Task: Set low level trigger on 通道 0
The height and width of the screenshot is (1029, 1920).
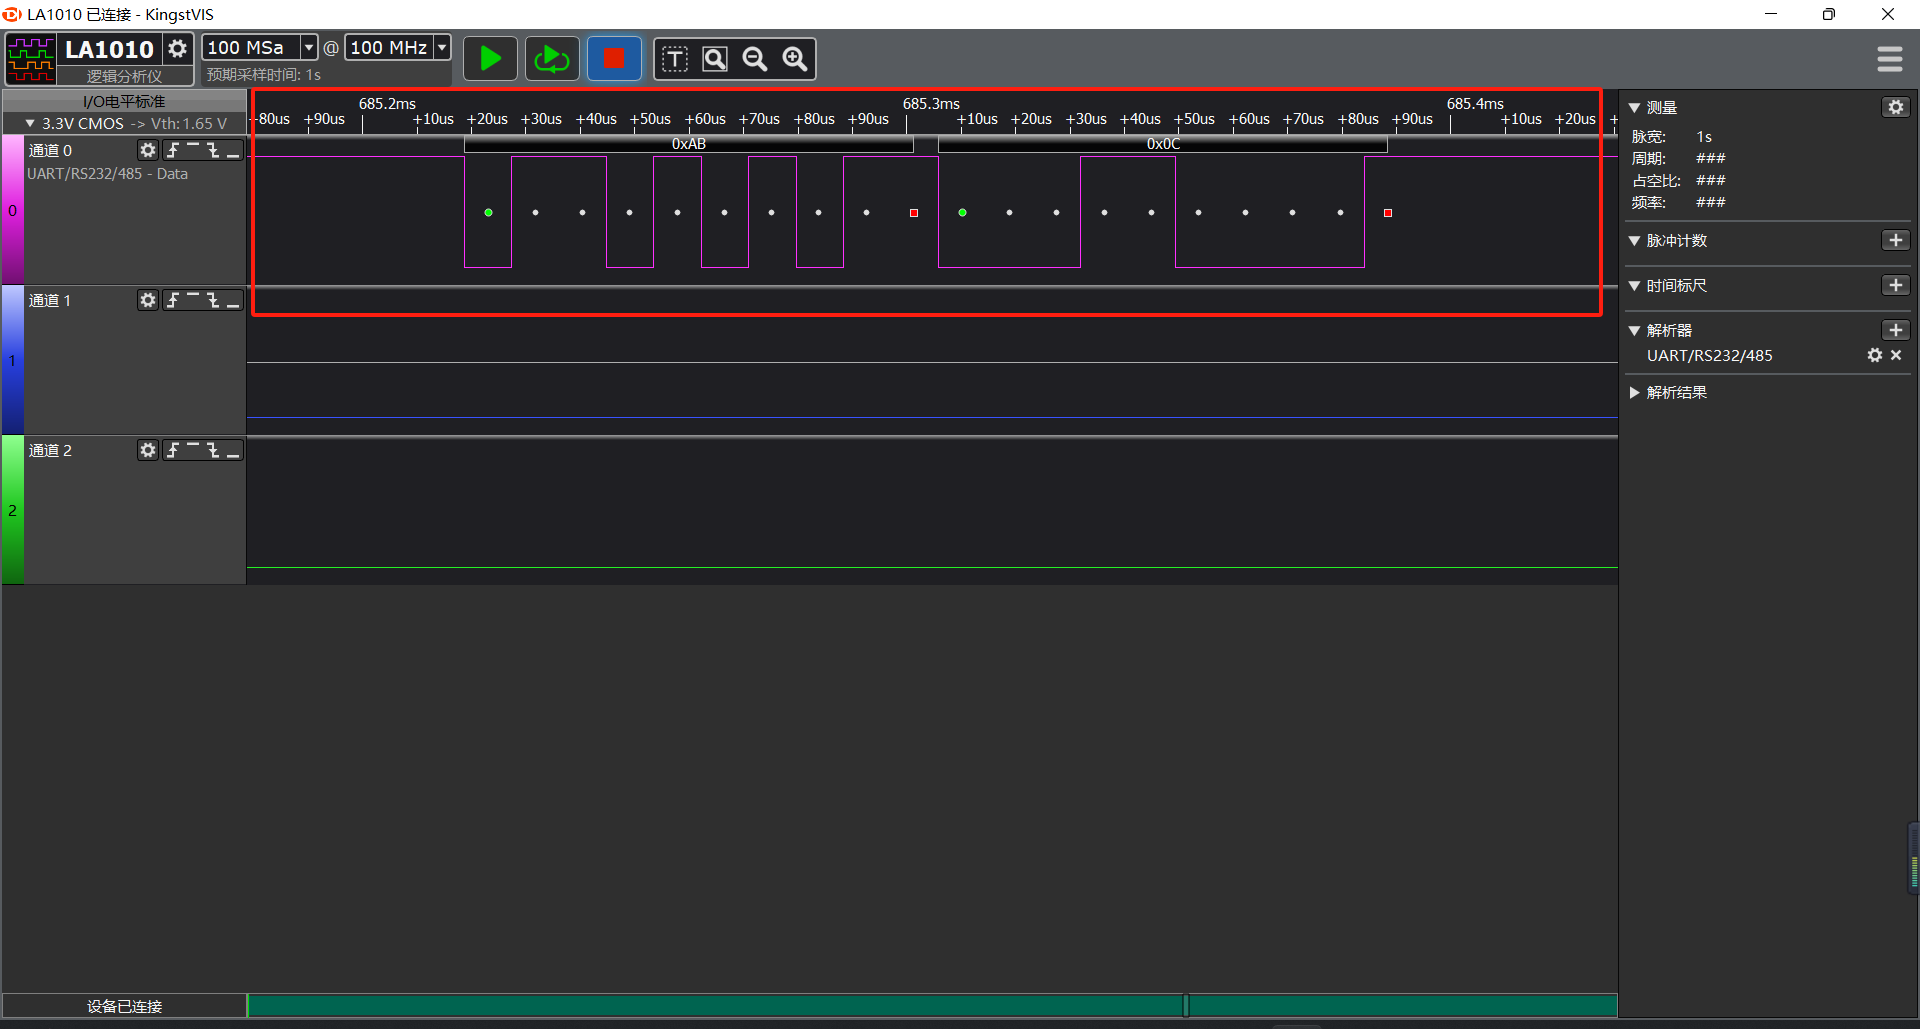Action: click(x=233, y=150)
